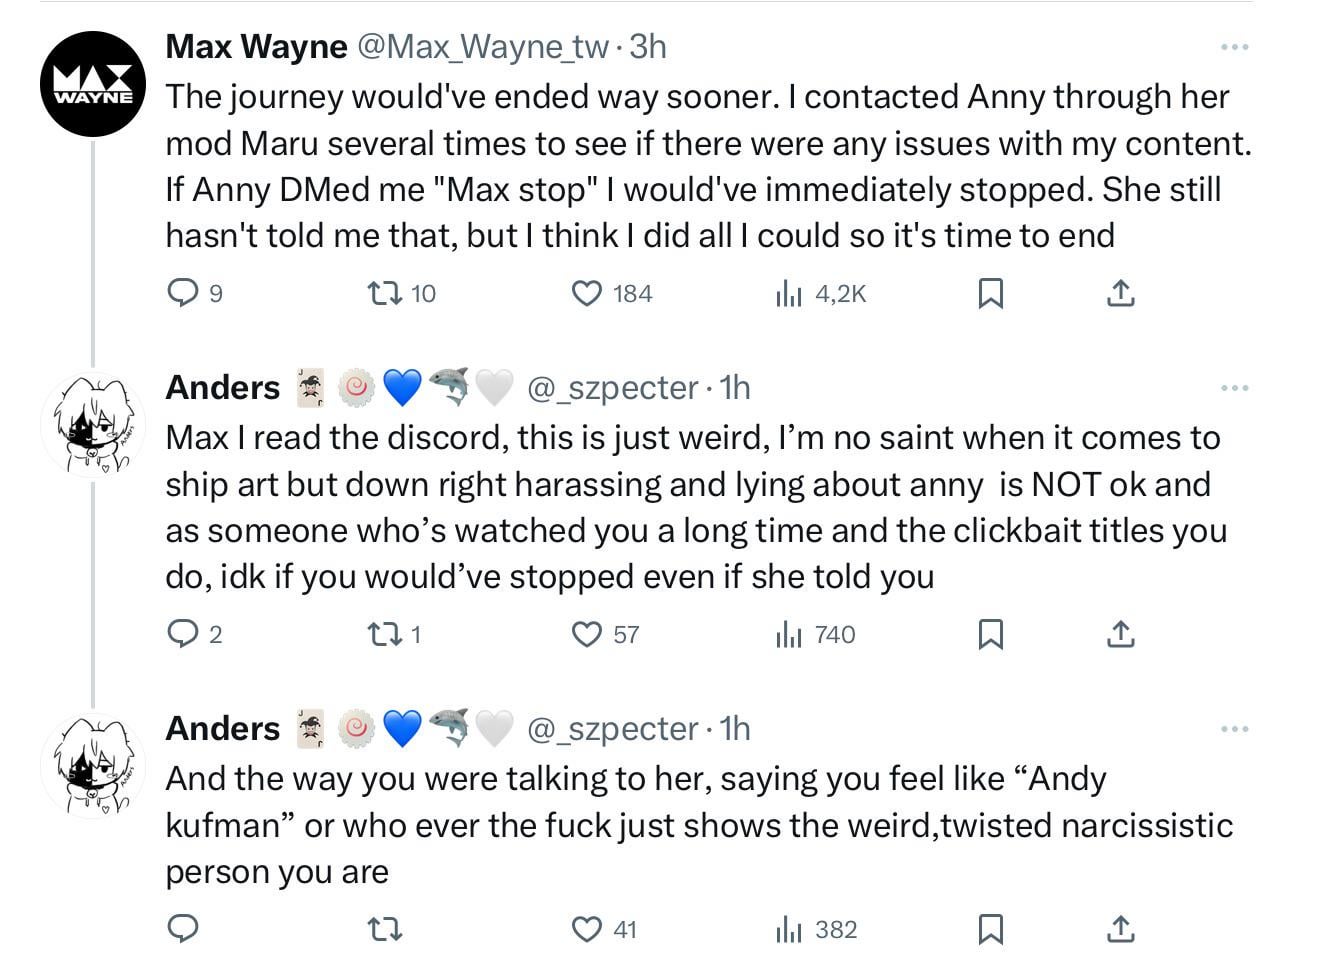Viewport: 1323px width, 970px height.
Task: Open more options on Max Wayne's tweet
Action: pos(1235,47)
